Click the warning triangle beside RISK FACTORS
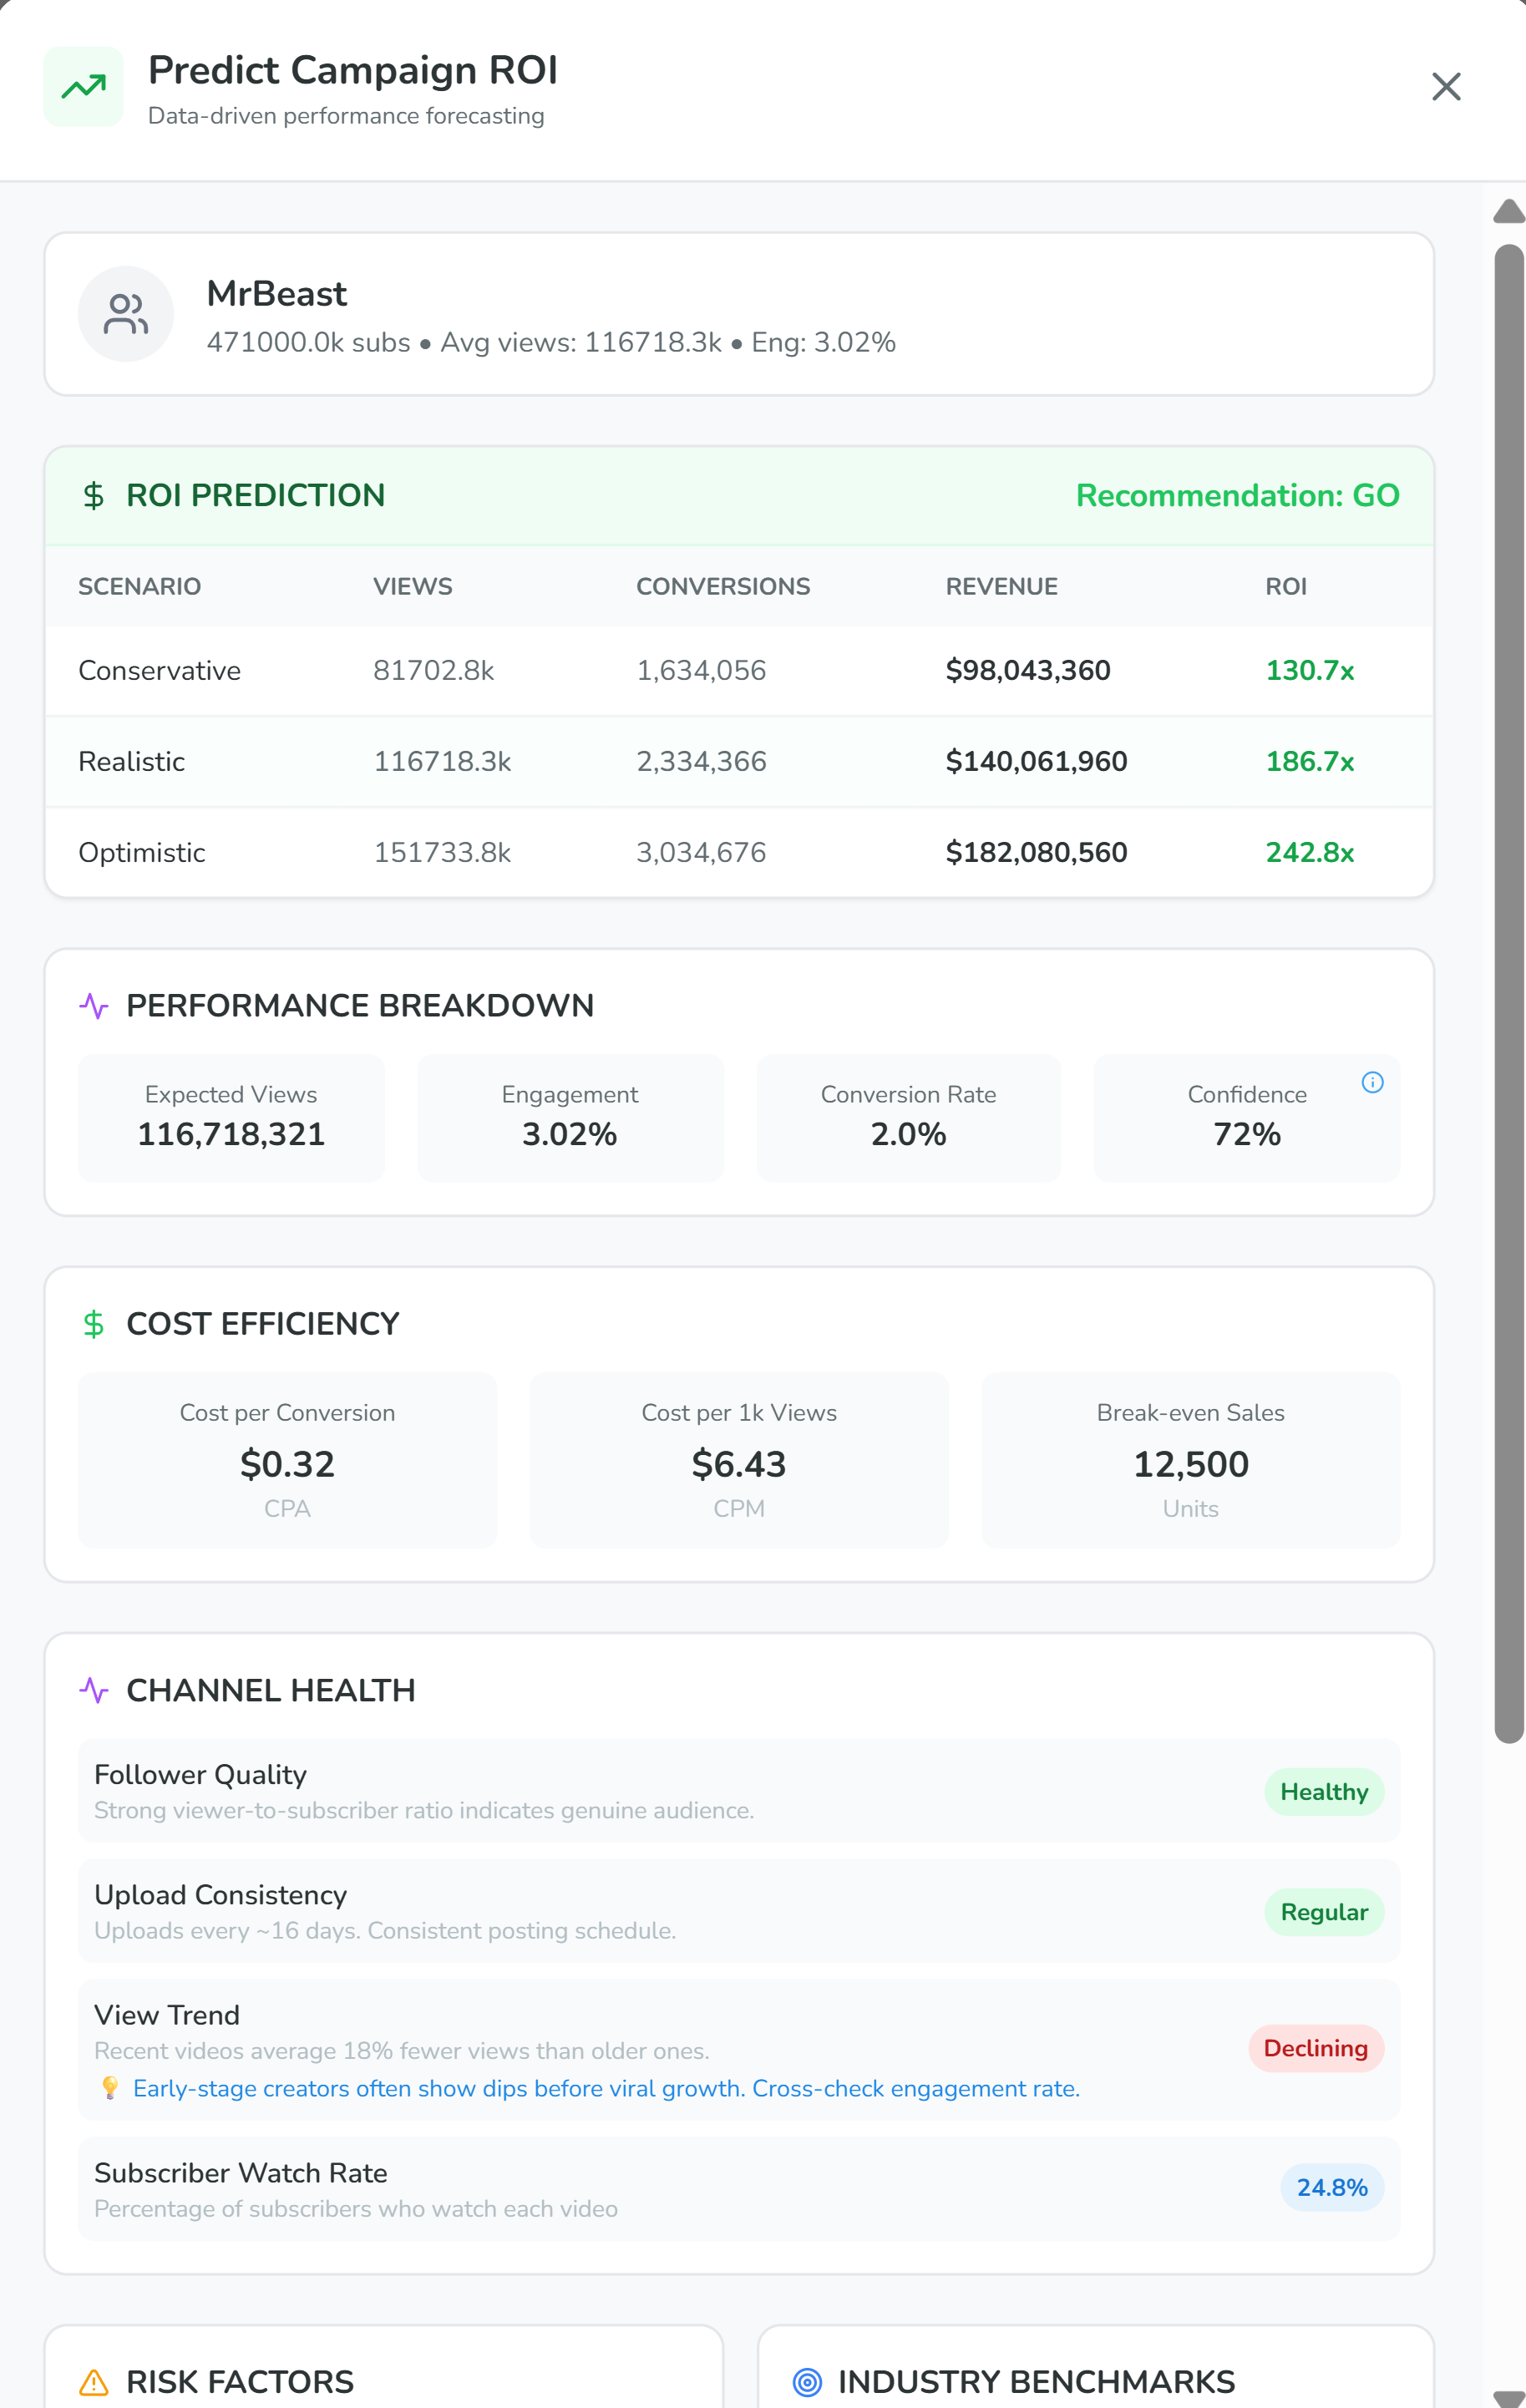 94,2382
